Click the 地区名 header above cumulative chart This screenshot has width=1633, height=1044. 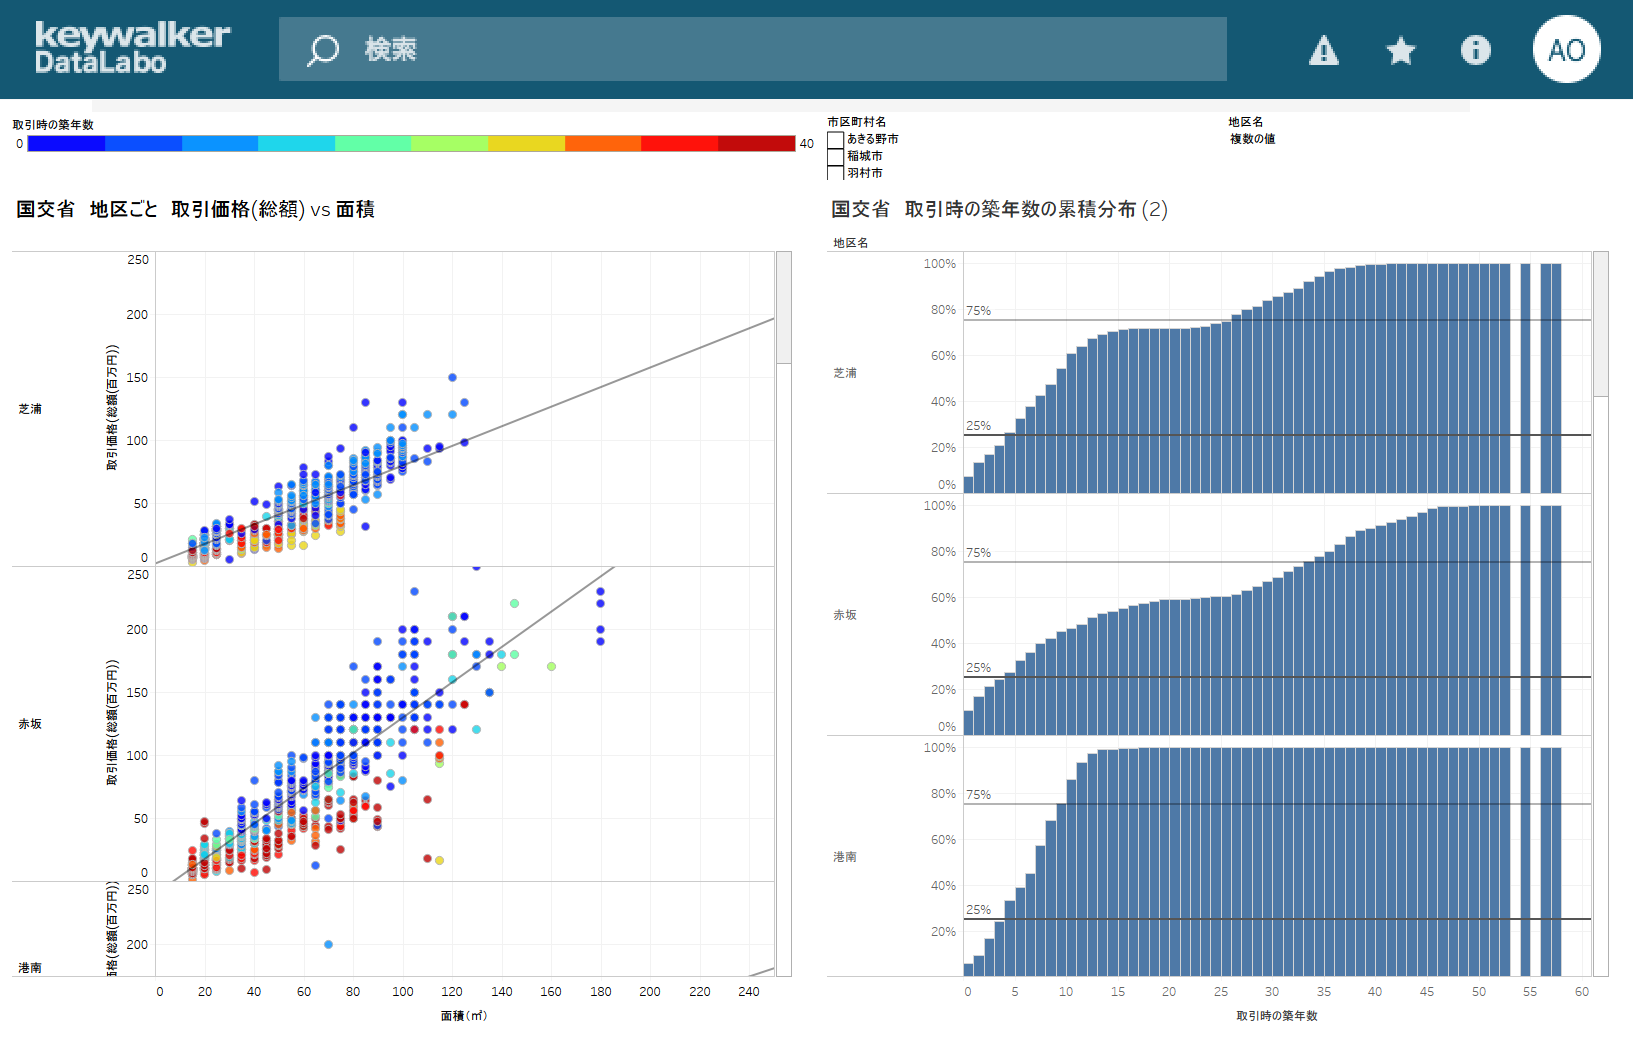851,243
